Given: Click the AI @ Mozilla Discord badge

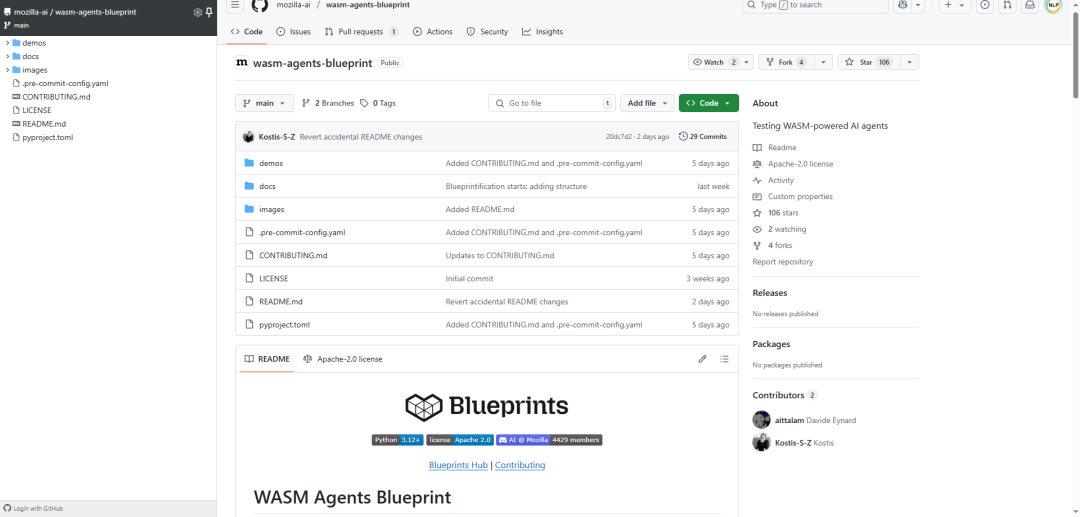Looking at the screenshot, I should (x=549, y=439).
